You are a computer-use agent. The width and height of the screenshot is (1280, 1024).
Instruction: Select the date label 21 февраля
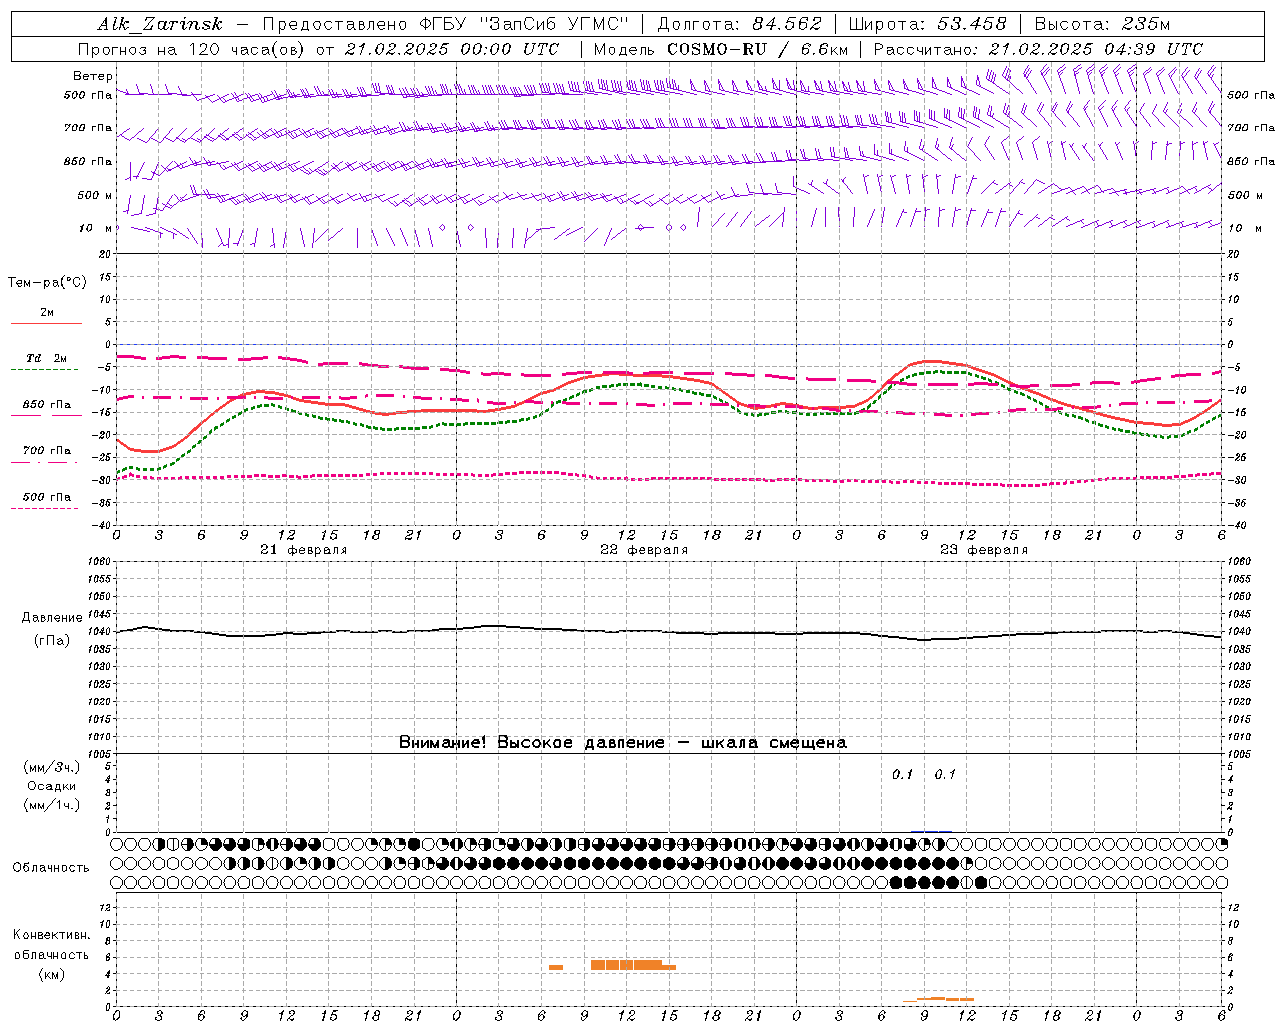coord(304,550)
